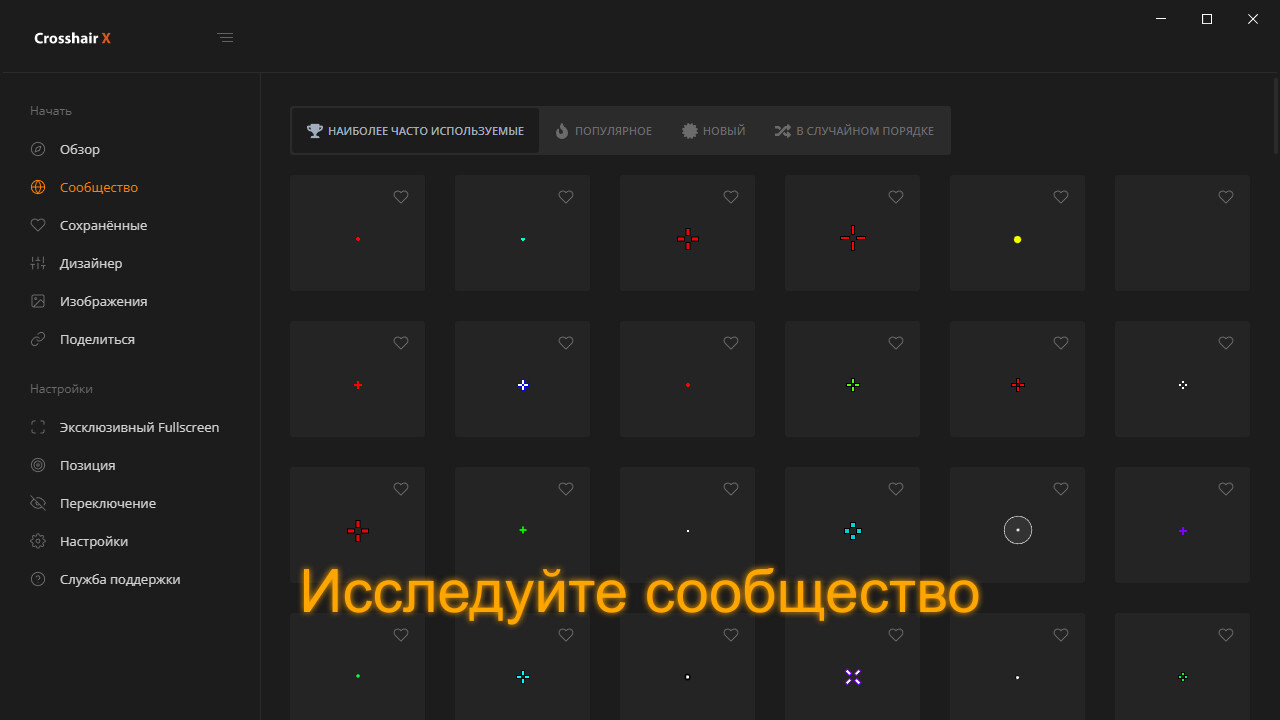Image resolution: width=1280 pixels, height=720 pixels.
Task: Switch to the ПОПУЛЯРНОЕ tab
Action: point(604,130)
